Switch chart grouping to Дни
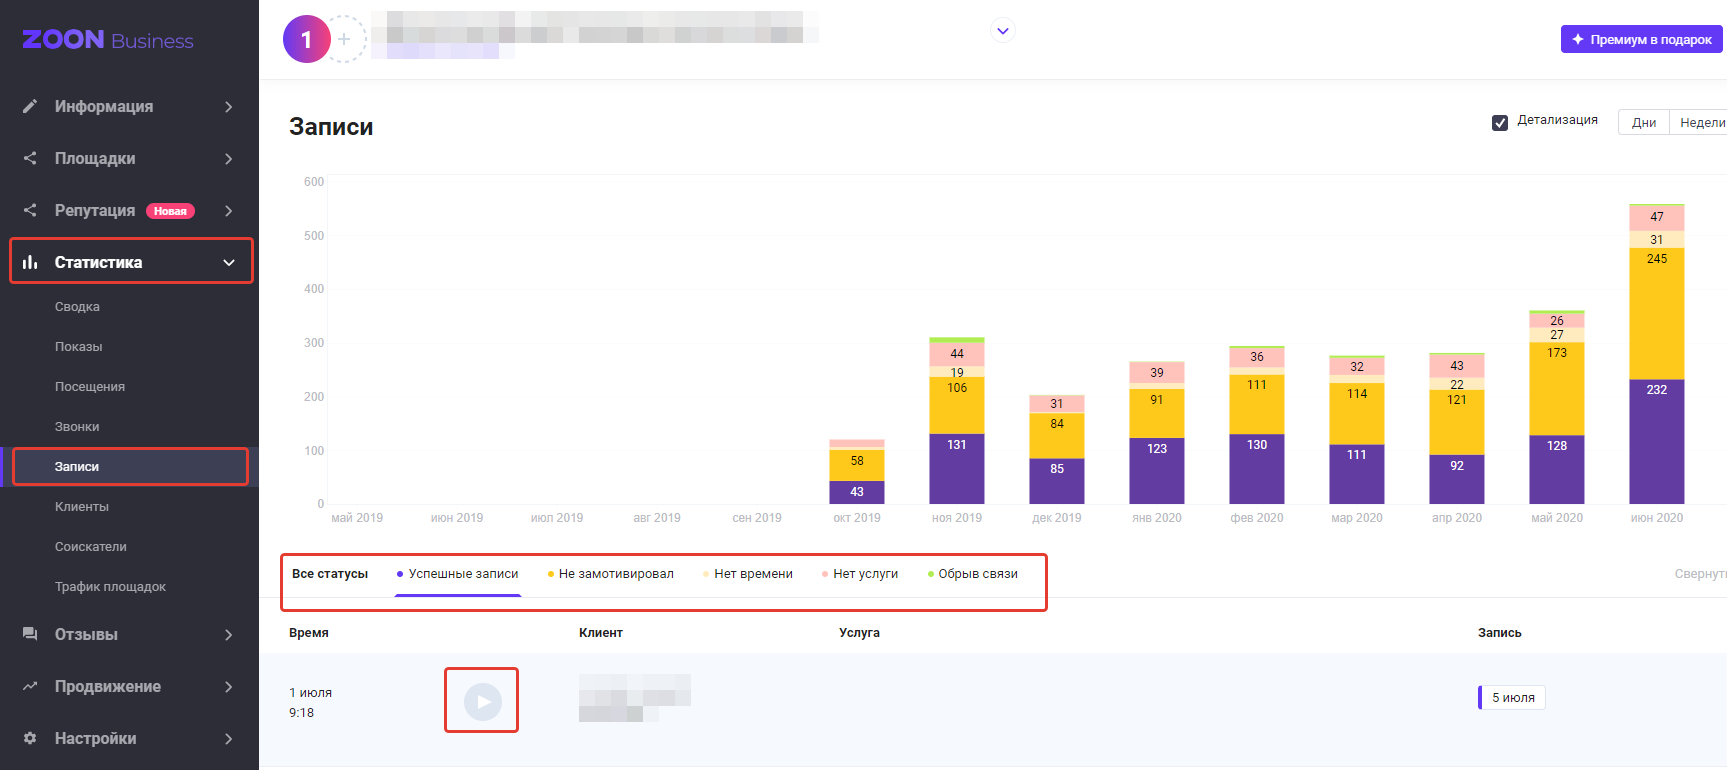Viewport: 1727px width, 770px height. pyautogui.click(x=1644, y=122)
